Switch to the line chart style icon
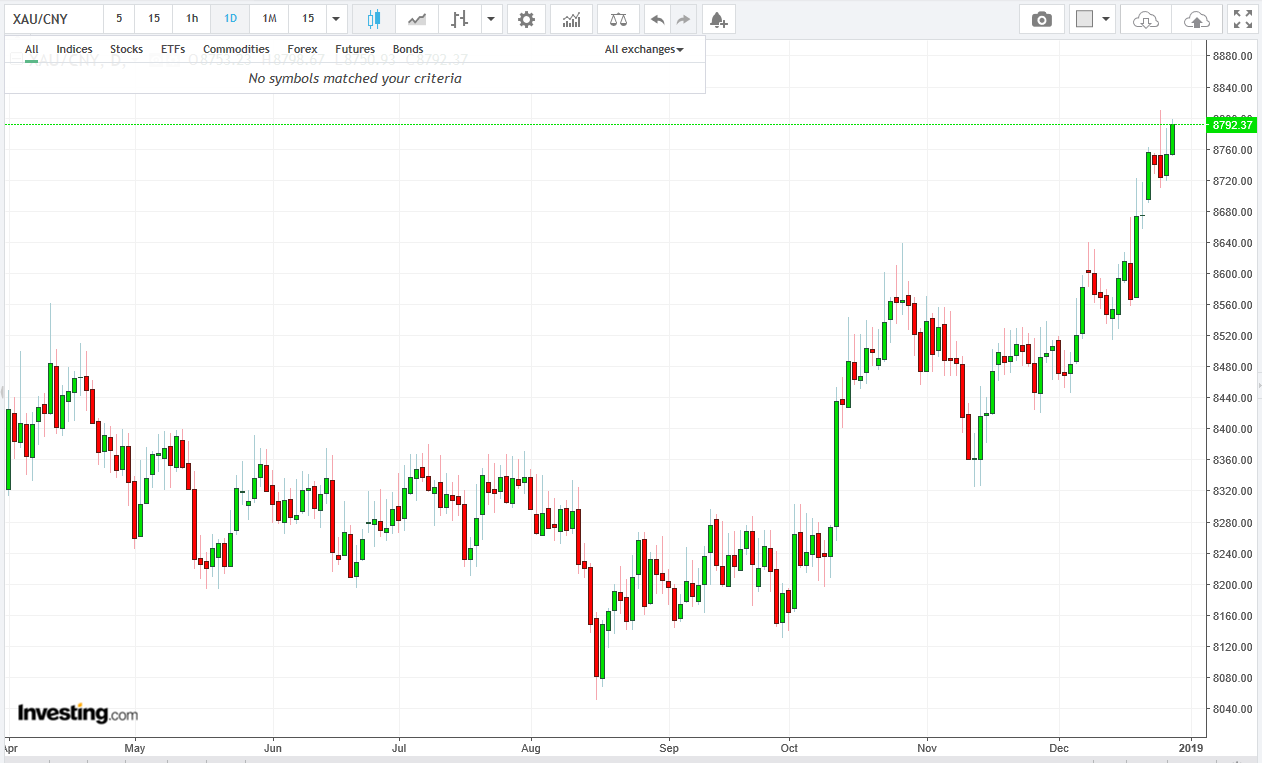Image resolution: width=1262 pixels, height=763 pixels. [417, 19]
